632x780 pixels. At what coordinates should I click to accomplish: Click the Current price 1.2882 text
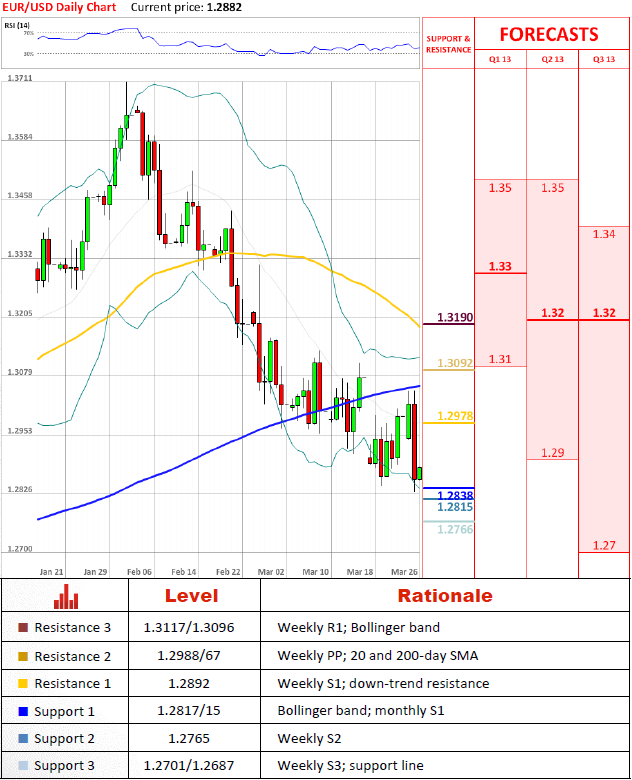[x=187, y=7]
